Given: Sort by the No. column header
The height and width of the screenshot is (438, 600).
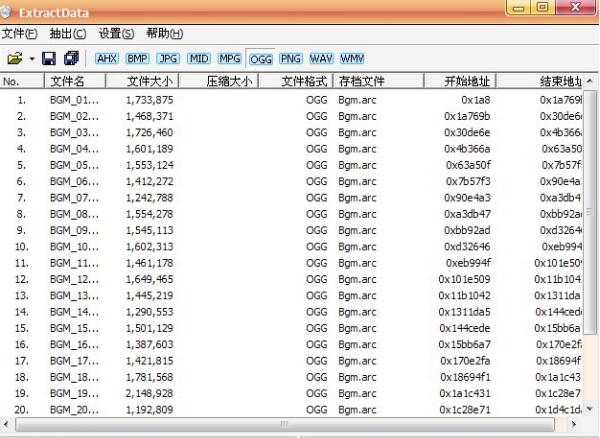Looking at the screenshot, I should (x=22, y=81).
